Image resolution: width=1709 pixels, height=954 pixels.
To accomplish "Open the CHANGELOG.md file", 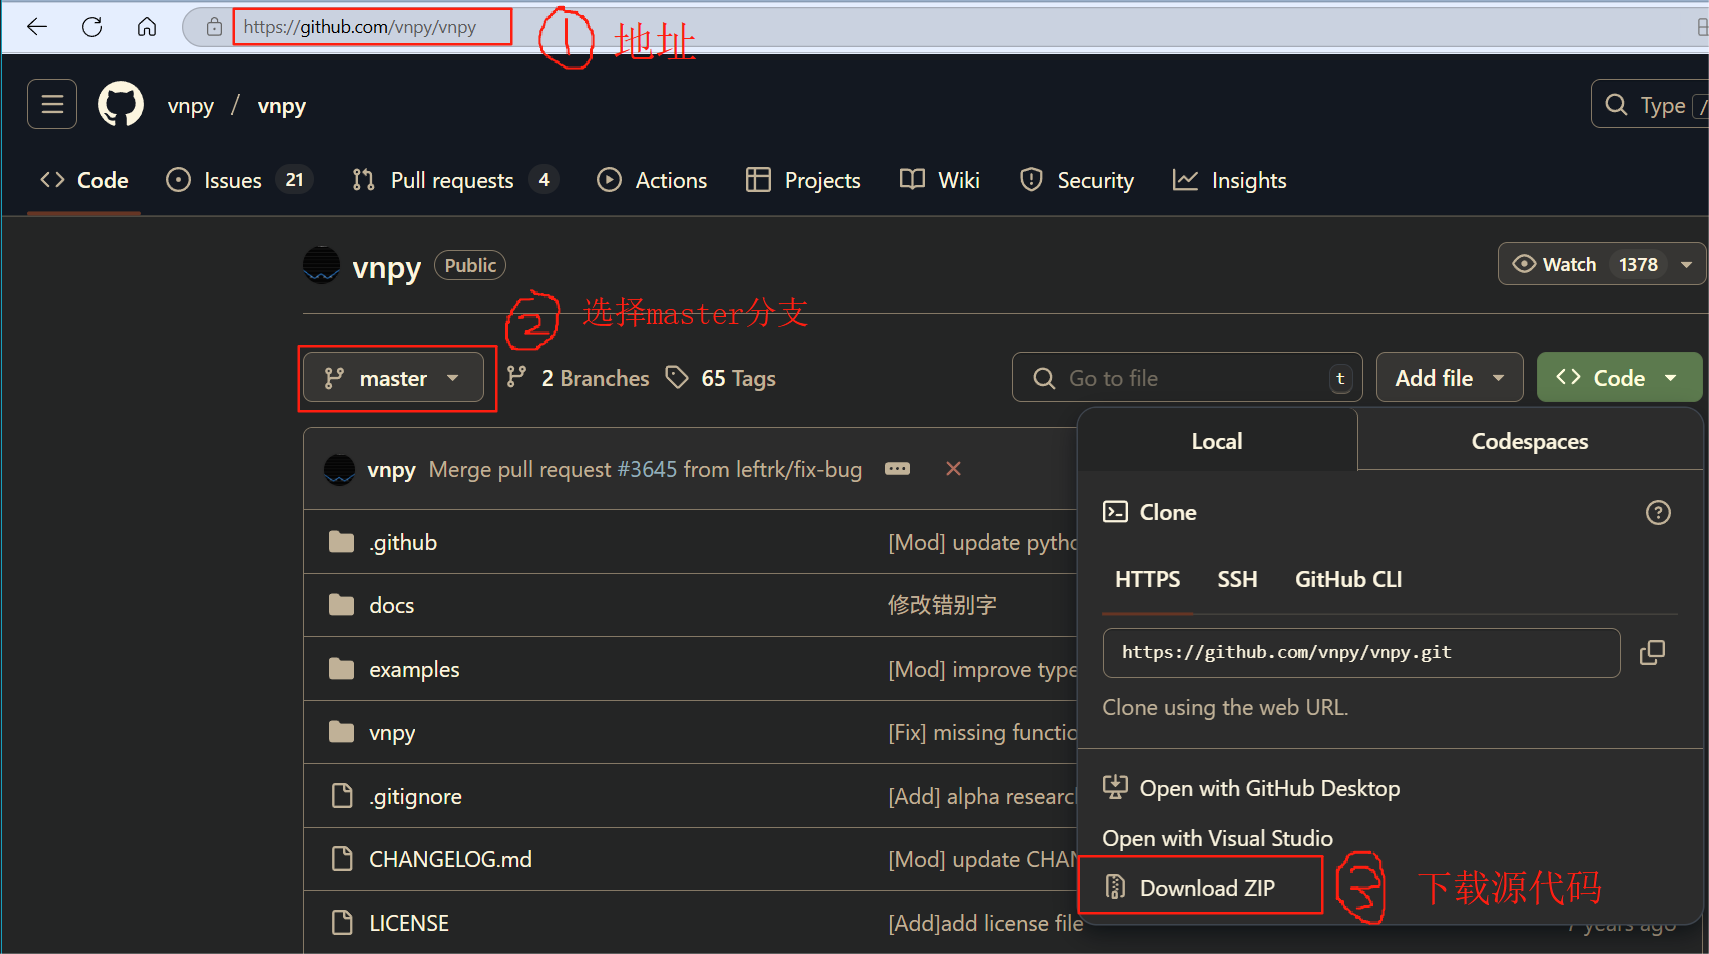I will tap(450, 859).
